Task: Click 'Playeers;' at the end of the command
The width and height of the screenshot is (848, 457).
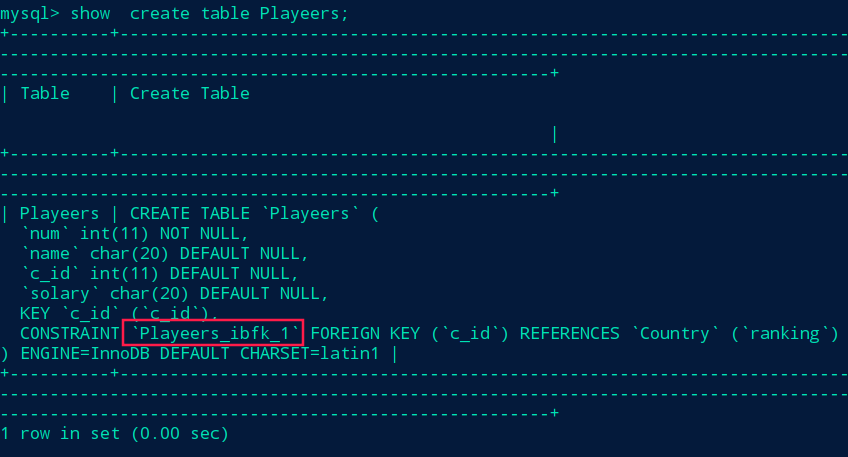Action: click(x=304, y=14)
